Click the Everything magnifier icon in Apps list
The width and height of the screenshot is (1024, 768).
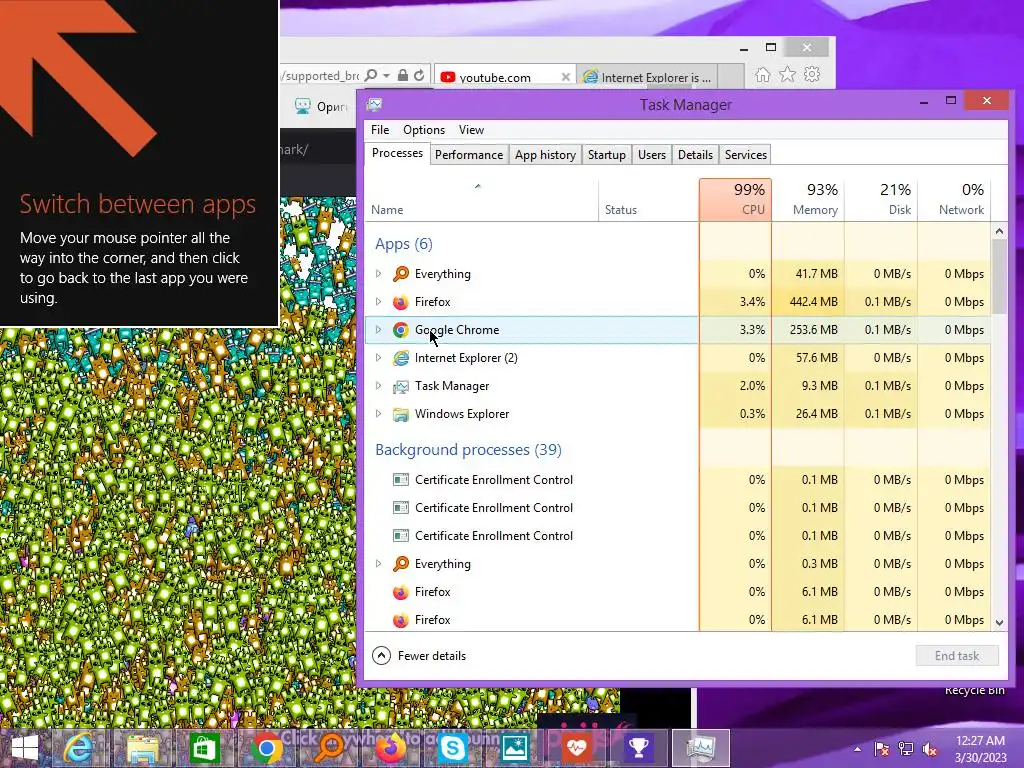point(401,274)
